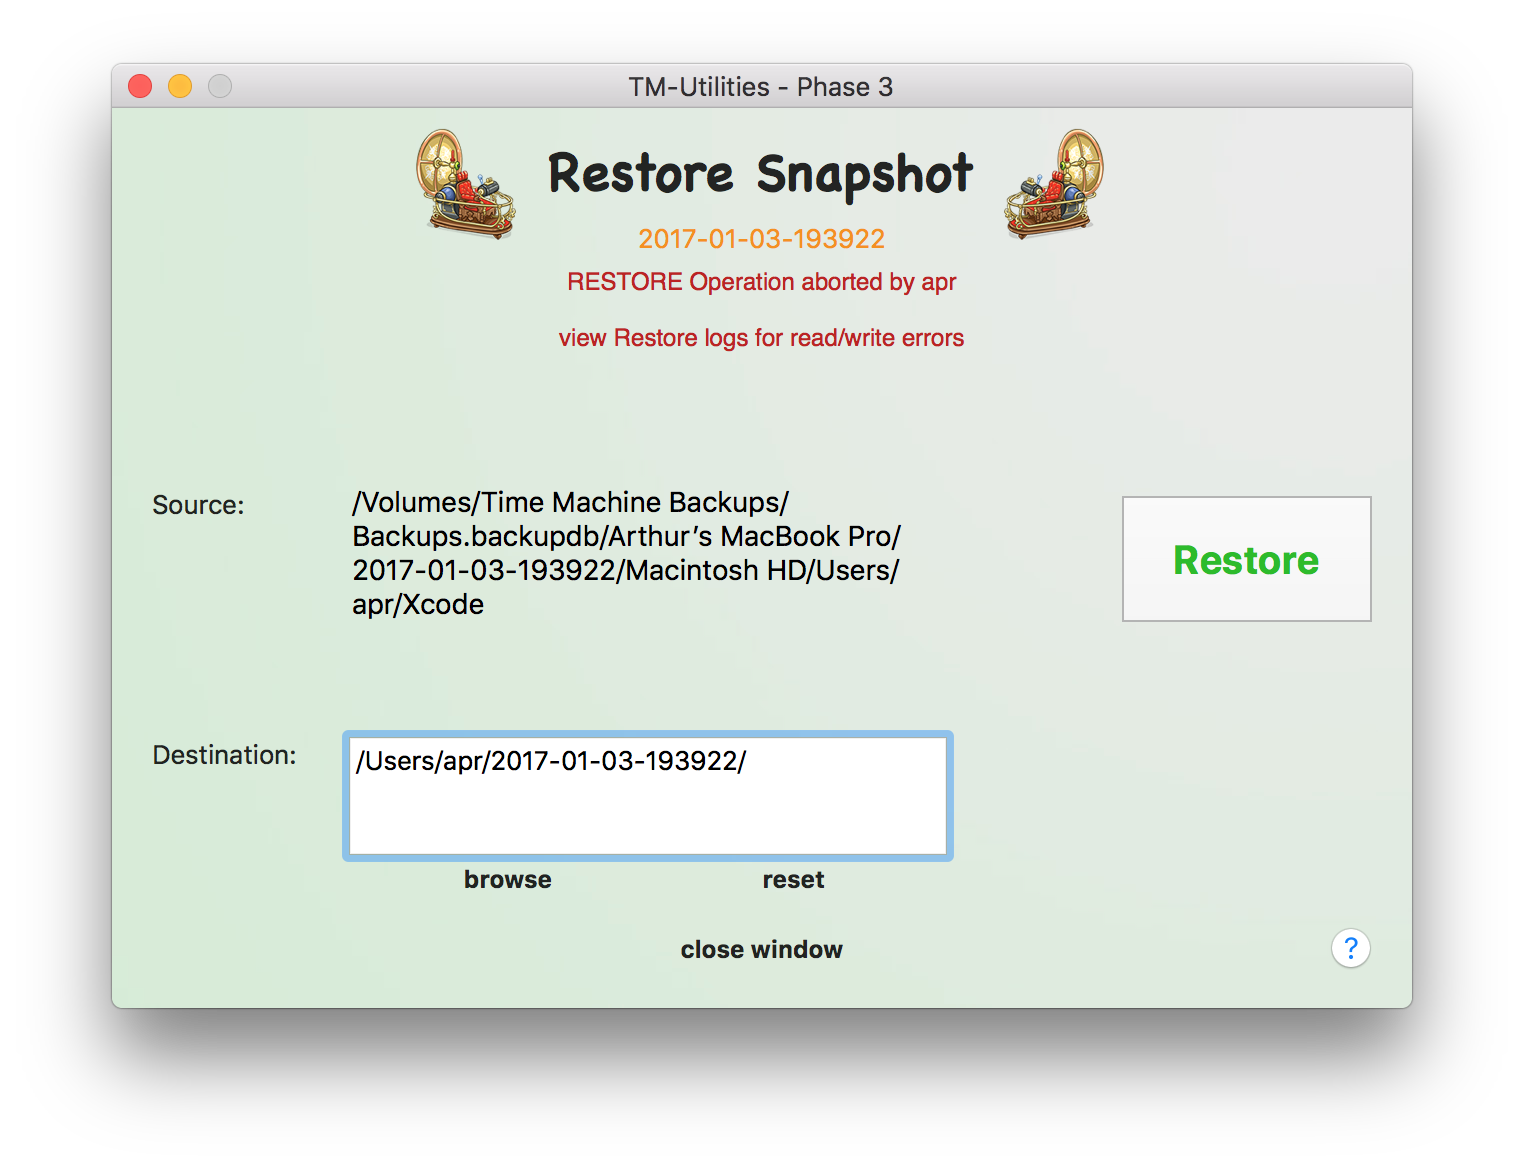
Task: Click the time machine icon right of title
Action: click(1055, 184)
